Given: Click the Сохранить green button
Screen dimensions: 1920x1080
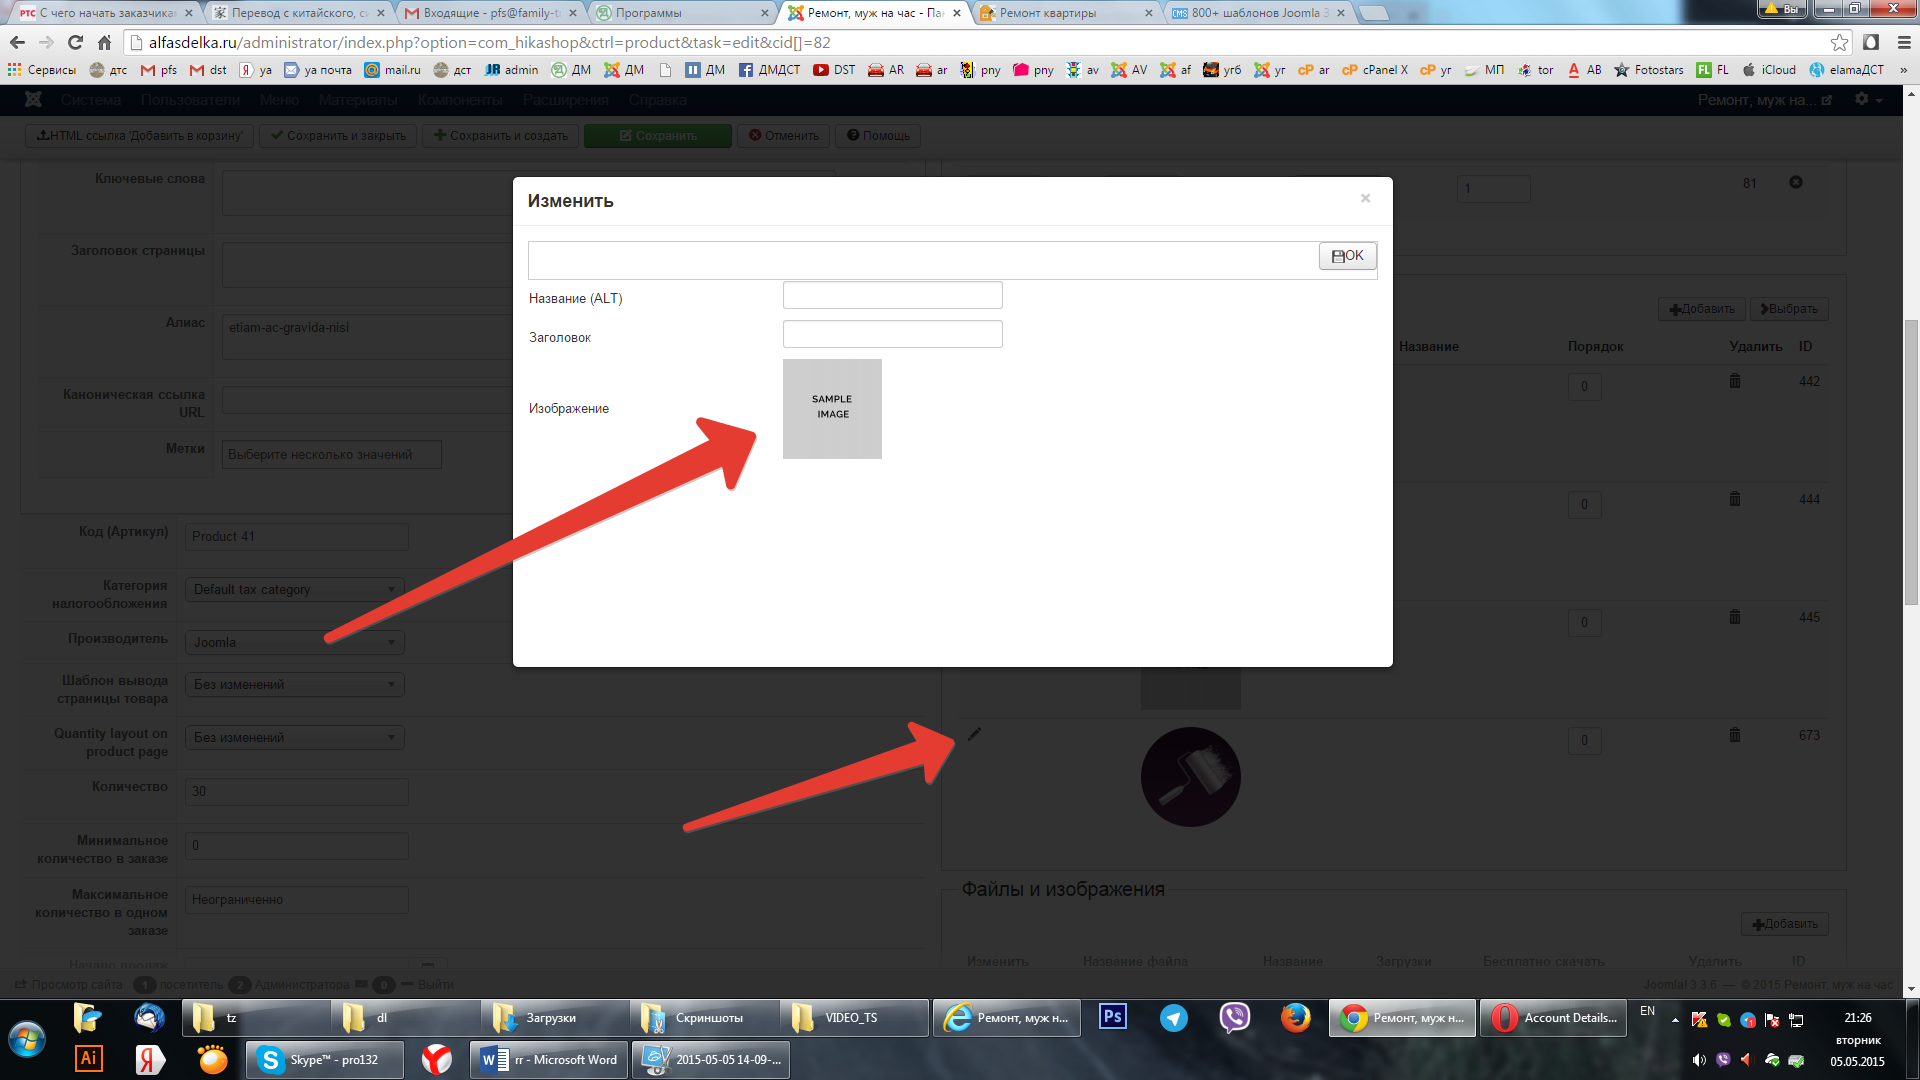Looking at the screenshot, I should pyautogui.click(x=657, y=135).
